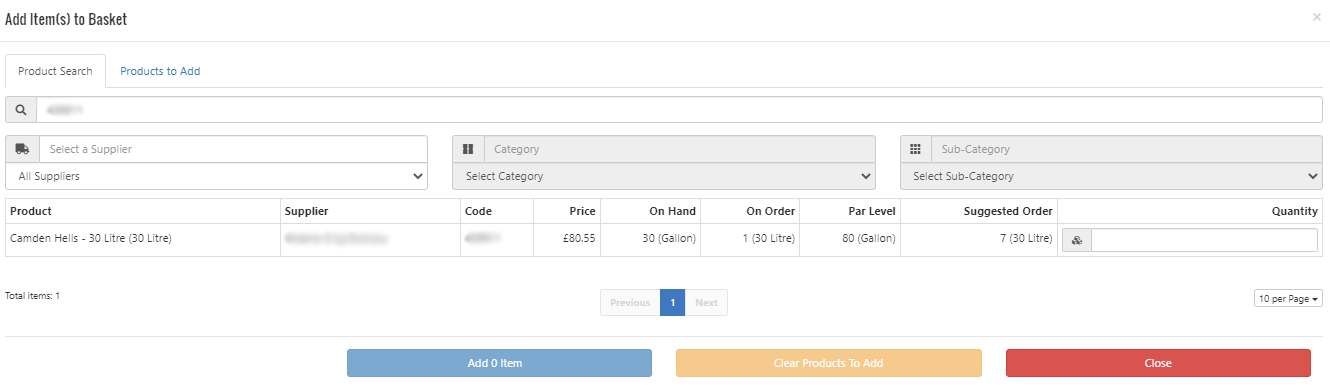Select the Product Search tab
The width and height of the screenshot is (1330, 389).
pos(55,71)
